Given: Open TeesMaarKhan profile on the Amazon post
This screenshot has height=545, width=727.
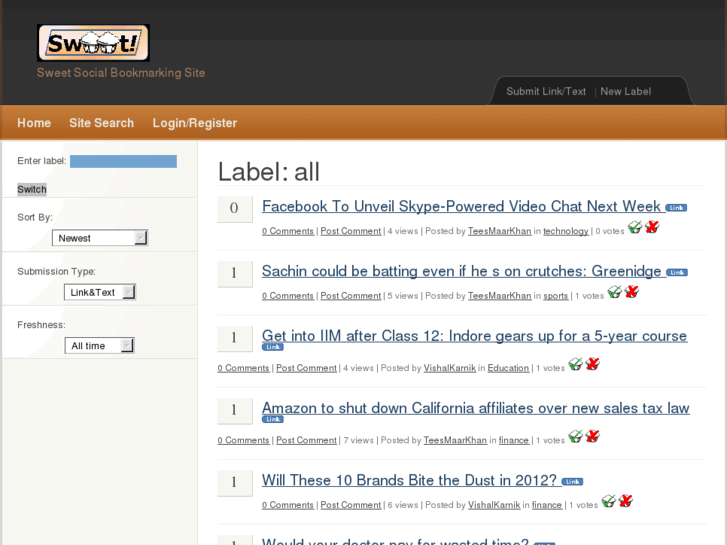Looking at the screenshot, I should [455, 440].
